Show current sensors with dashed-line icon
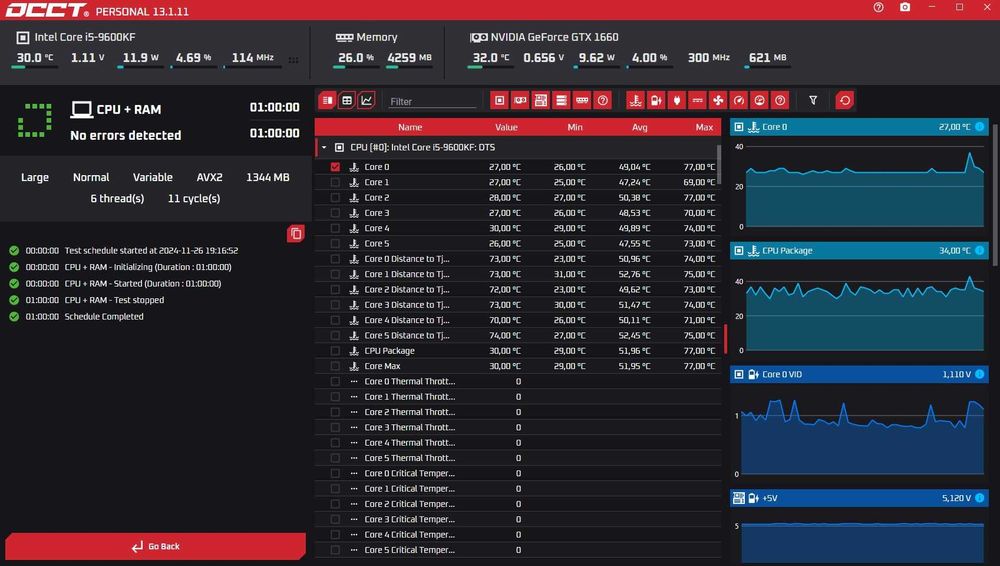1000x566 pixels. pos(697,100)
